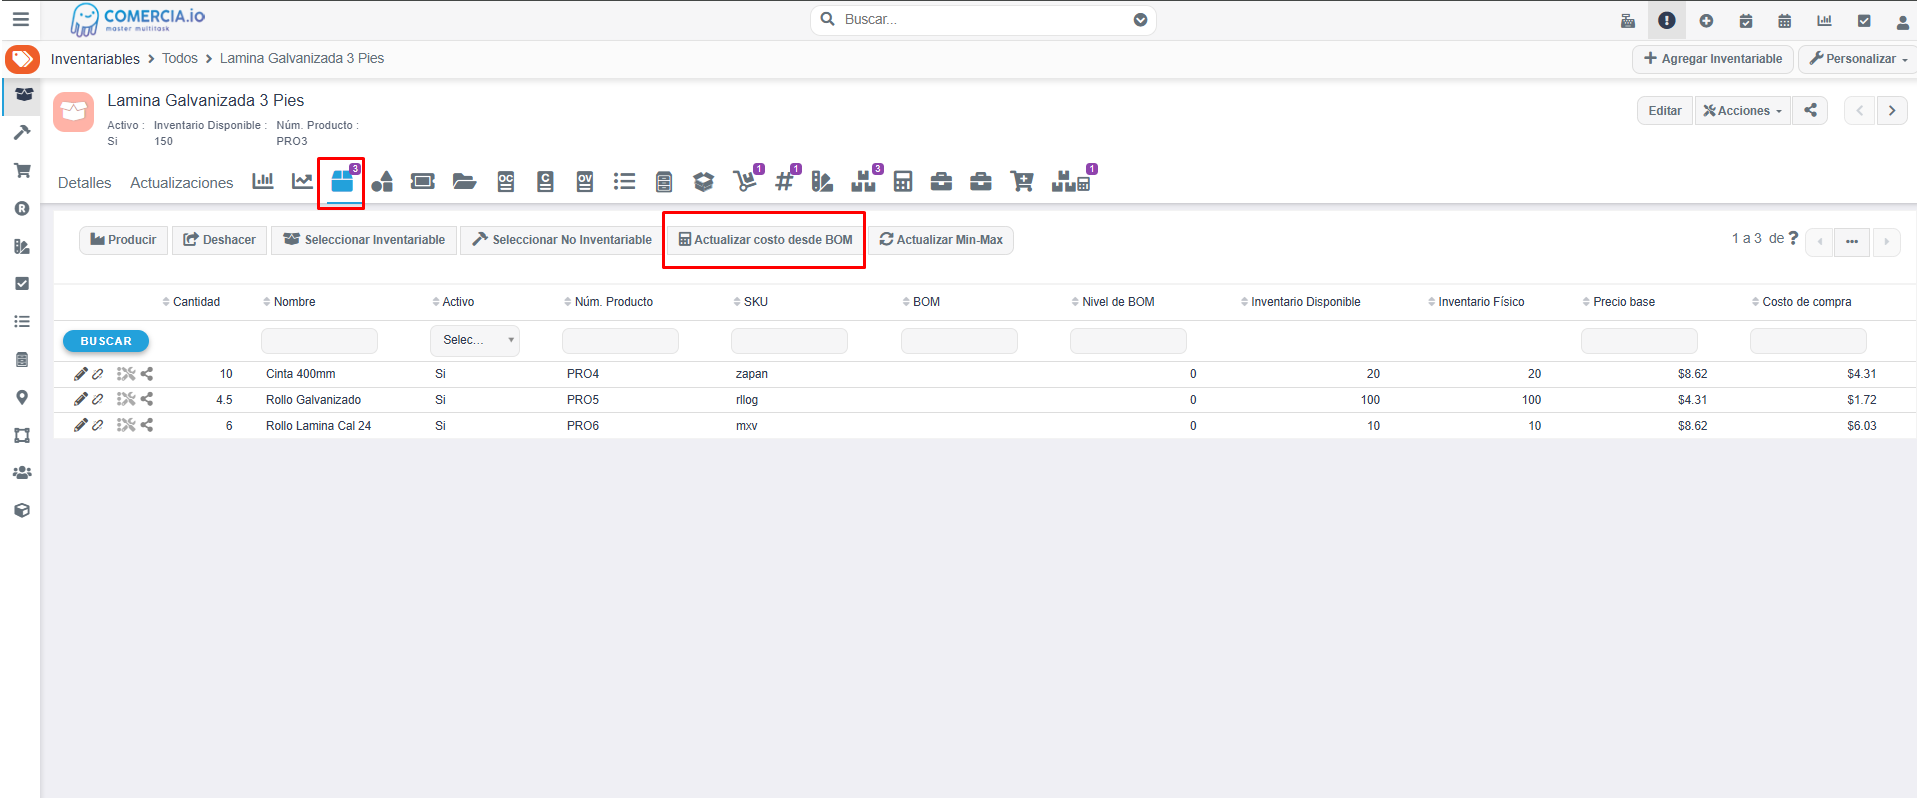This screenshot has height=798, width=1917.
Task: Click the Deshacer button
Action: click(219, 240)
